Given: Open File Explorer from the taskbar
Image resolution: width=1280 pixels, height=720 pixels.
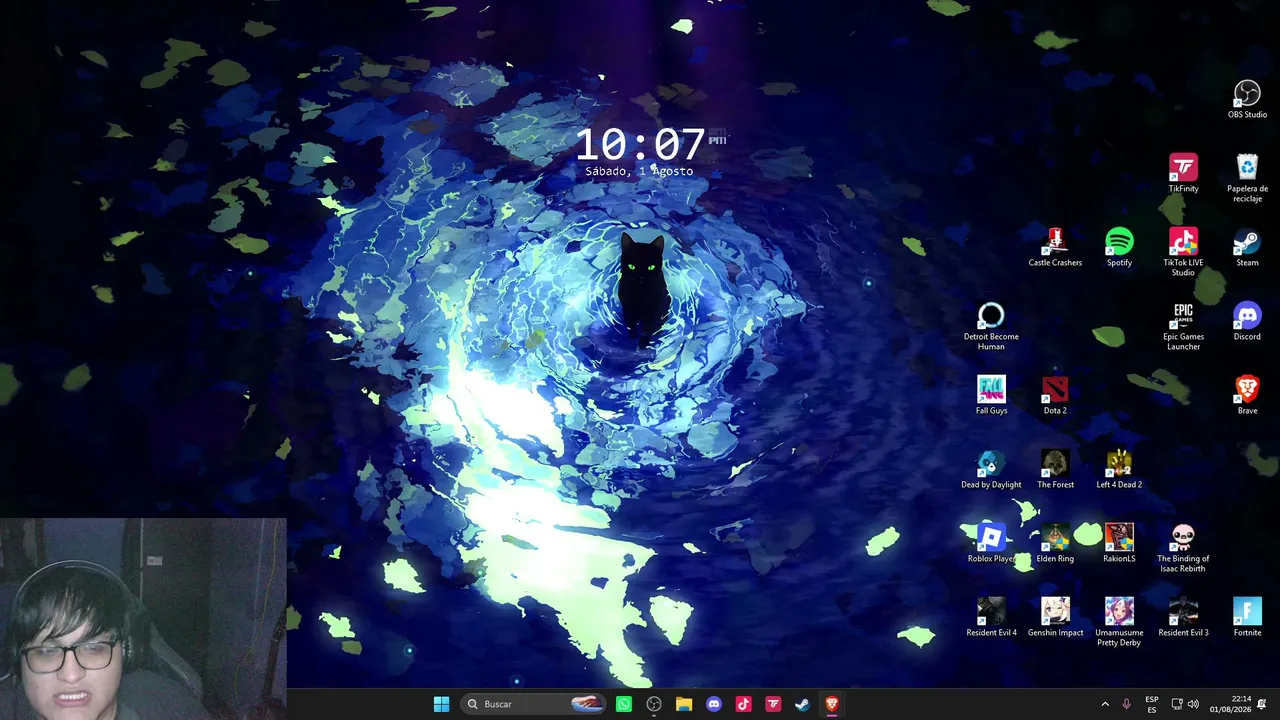Looking at the screenshot, I should tap(684, 704).
